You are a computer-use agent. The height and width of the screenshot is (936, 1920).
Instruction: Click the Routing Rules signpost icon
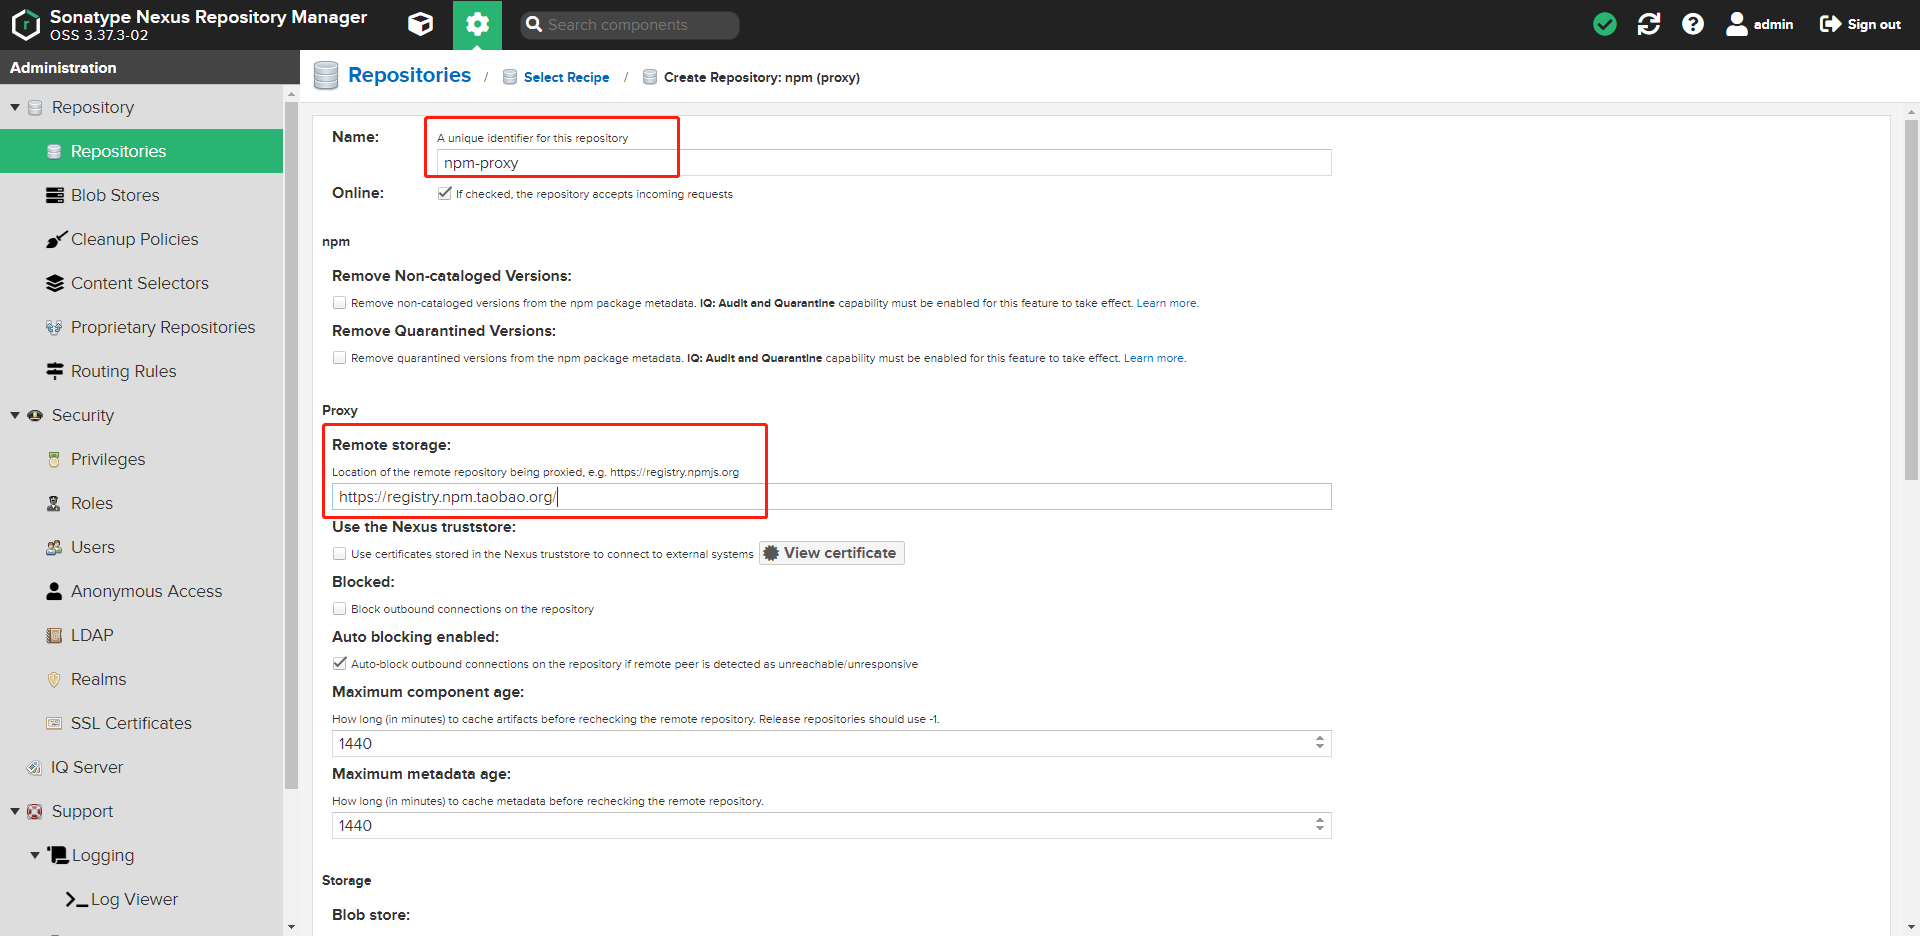(55, 371)
